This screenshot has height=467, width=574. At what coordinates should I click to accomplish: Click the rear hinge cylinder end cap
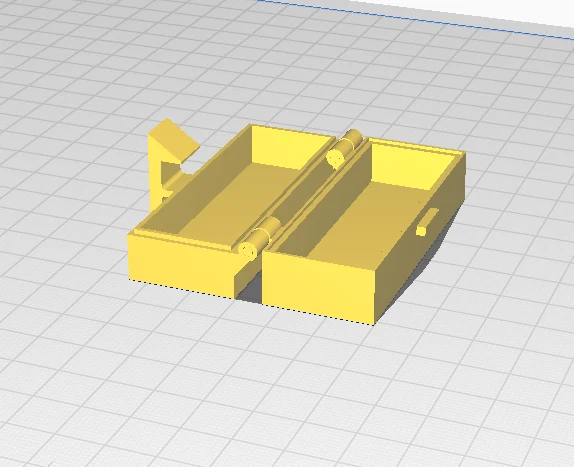pos(335,159)
